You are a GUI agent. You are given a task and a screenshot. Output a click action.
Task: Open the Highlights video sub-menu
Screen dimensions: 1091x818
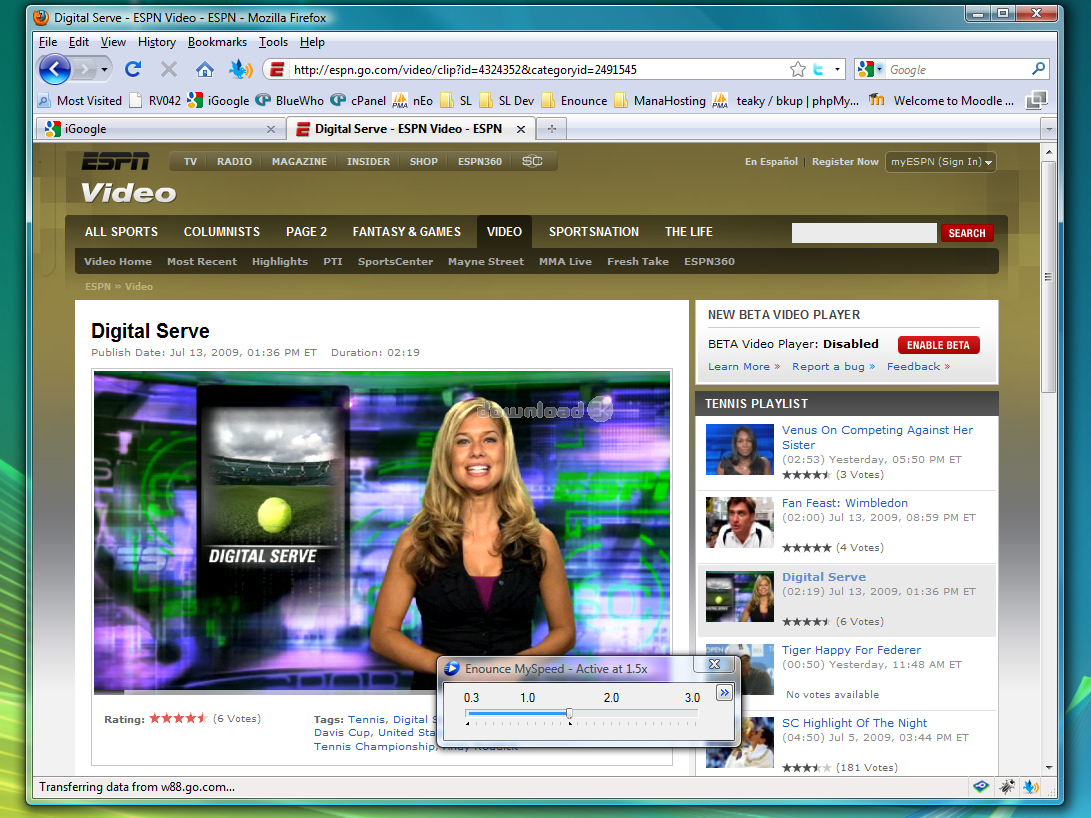point(280,262)
